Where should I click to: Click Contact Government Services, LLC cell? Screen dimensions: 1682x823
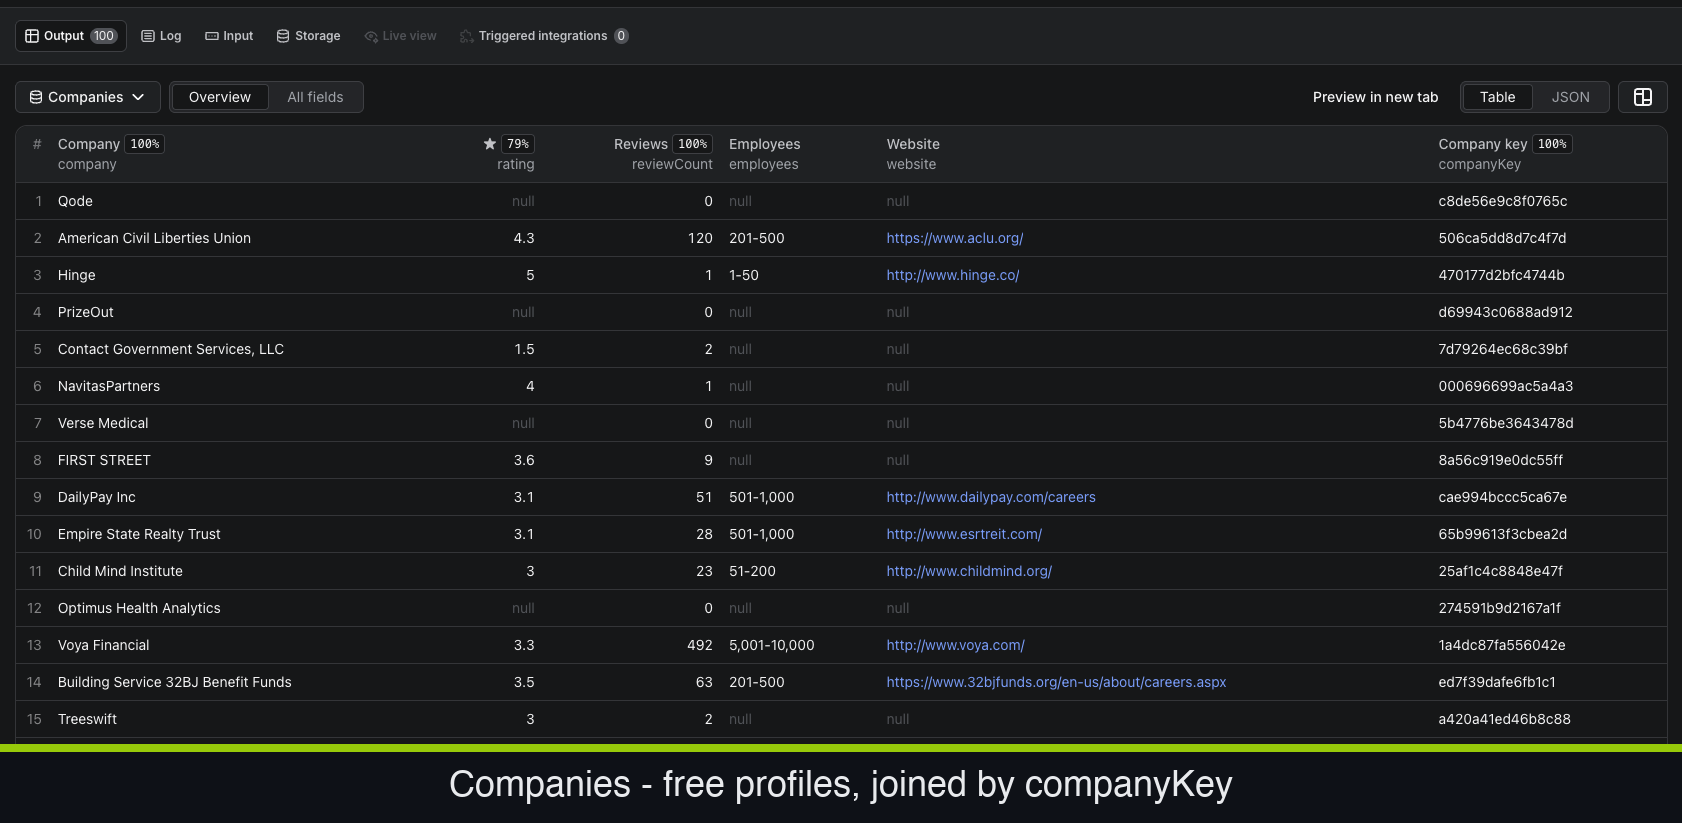point(171,349)
